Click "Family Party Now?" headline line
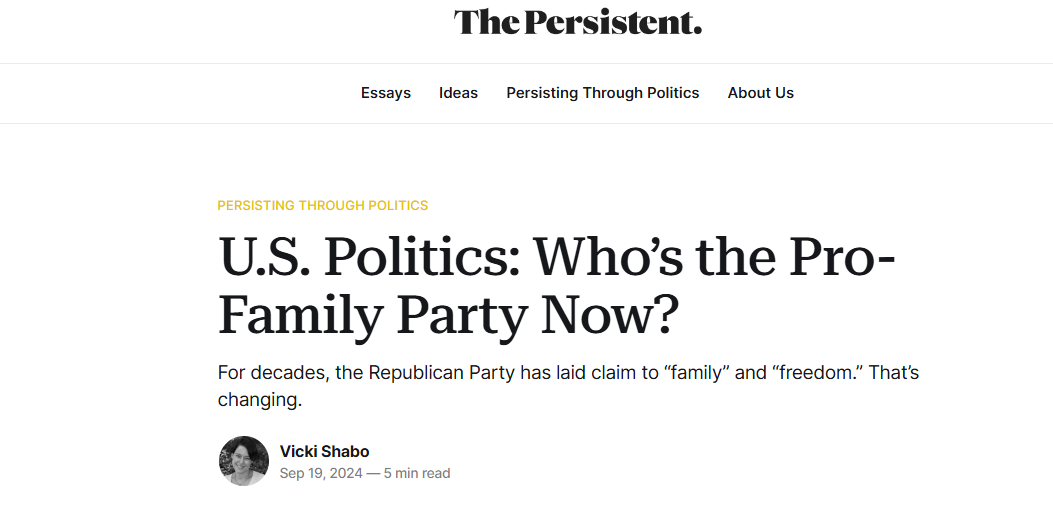The width and height of the screenshot is (1053, 527). 448,316
